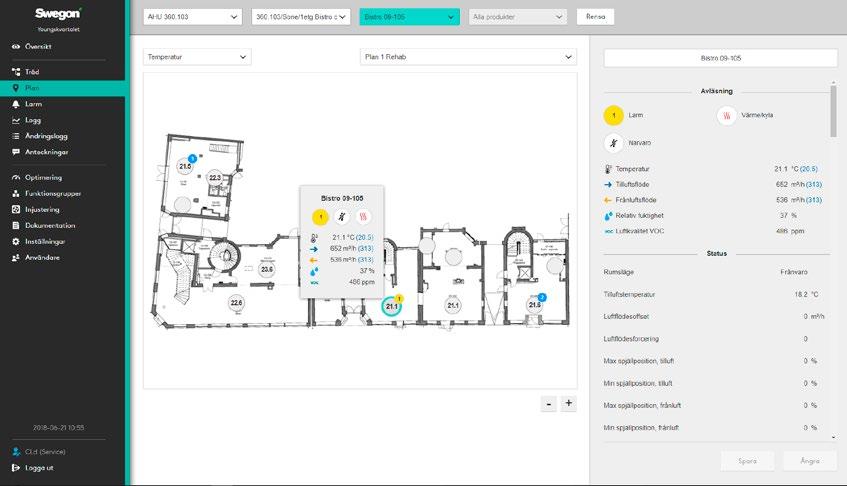Click the gear icon beside Inställningar
This screenshot has height=486, width=847.
[x=16, y=241]
